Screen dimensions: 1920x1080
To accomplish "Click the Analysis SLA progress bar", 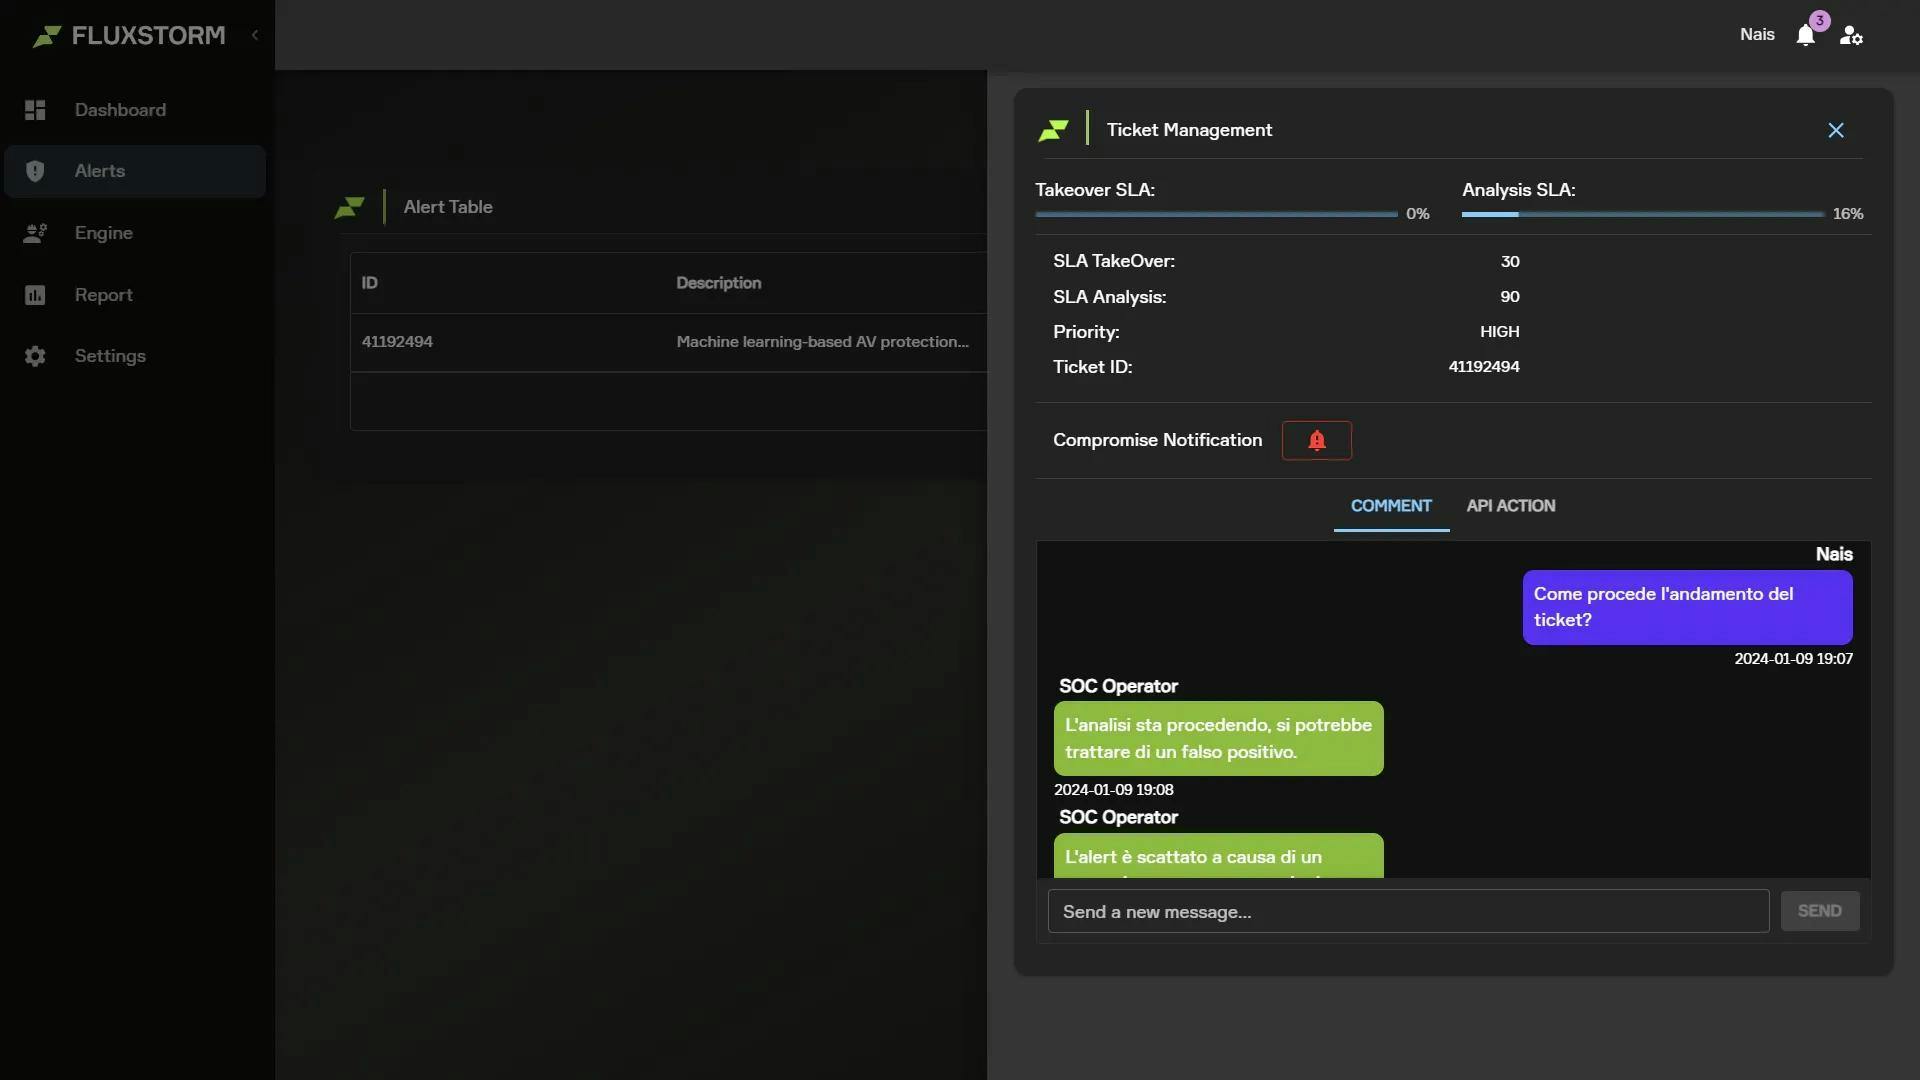I will (x=1643, y=214).
